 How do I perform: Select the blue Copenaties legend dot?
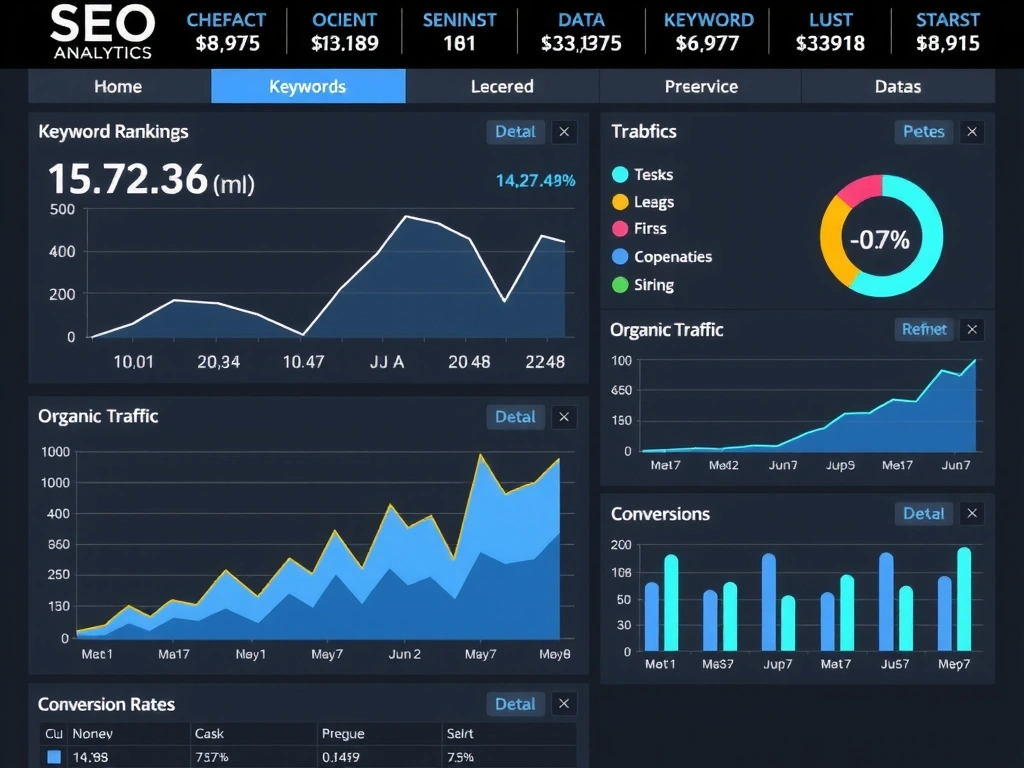(620, 257)
